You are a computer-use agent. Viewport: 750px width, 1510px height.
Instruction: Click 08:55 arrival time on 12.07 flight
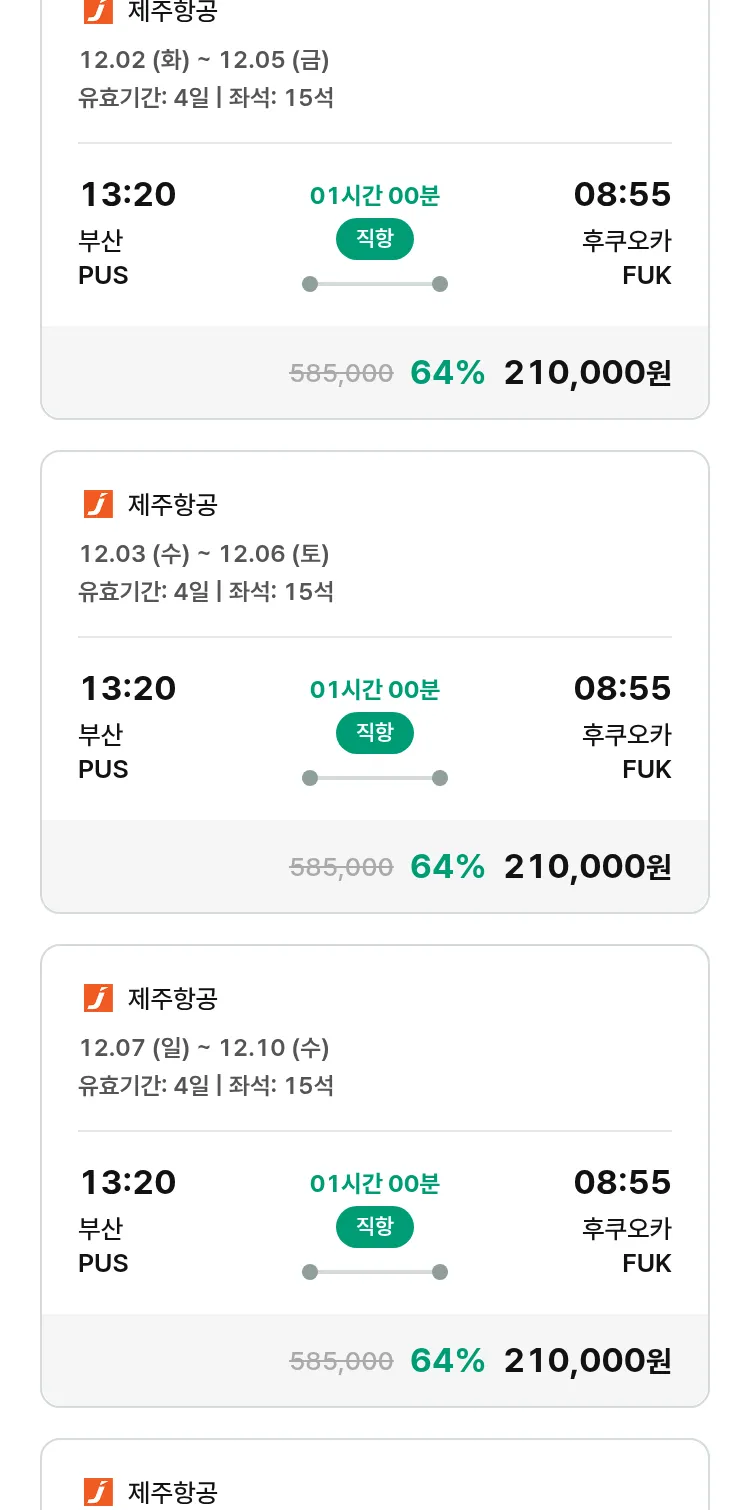(x=622, y=1182)
